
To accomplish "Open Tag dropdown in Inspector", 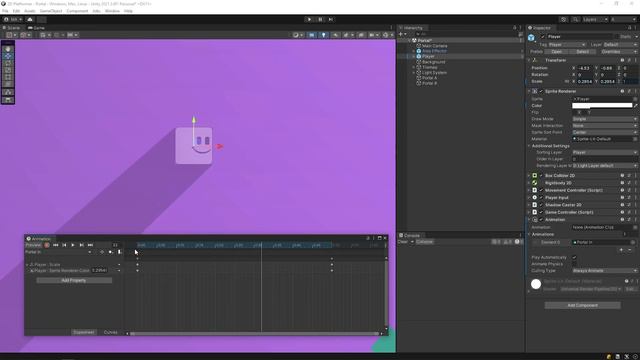I will click(567, 44).
